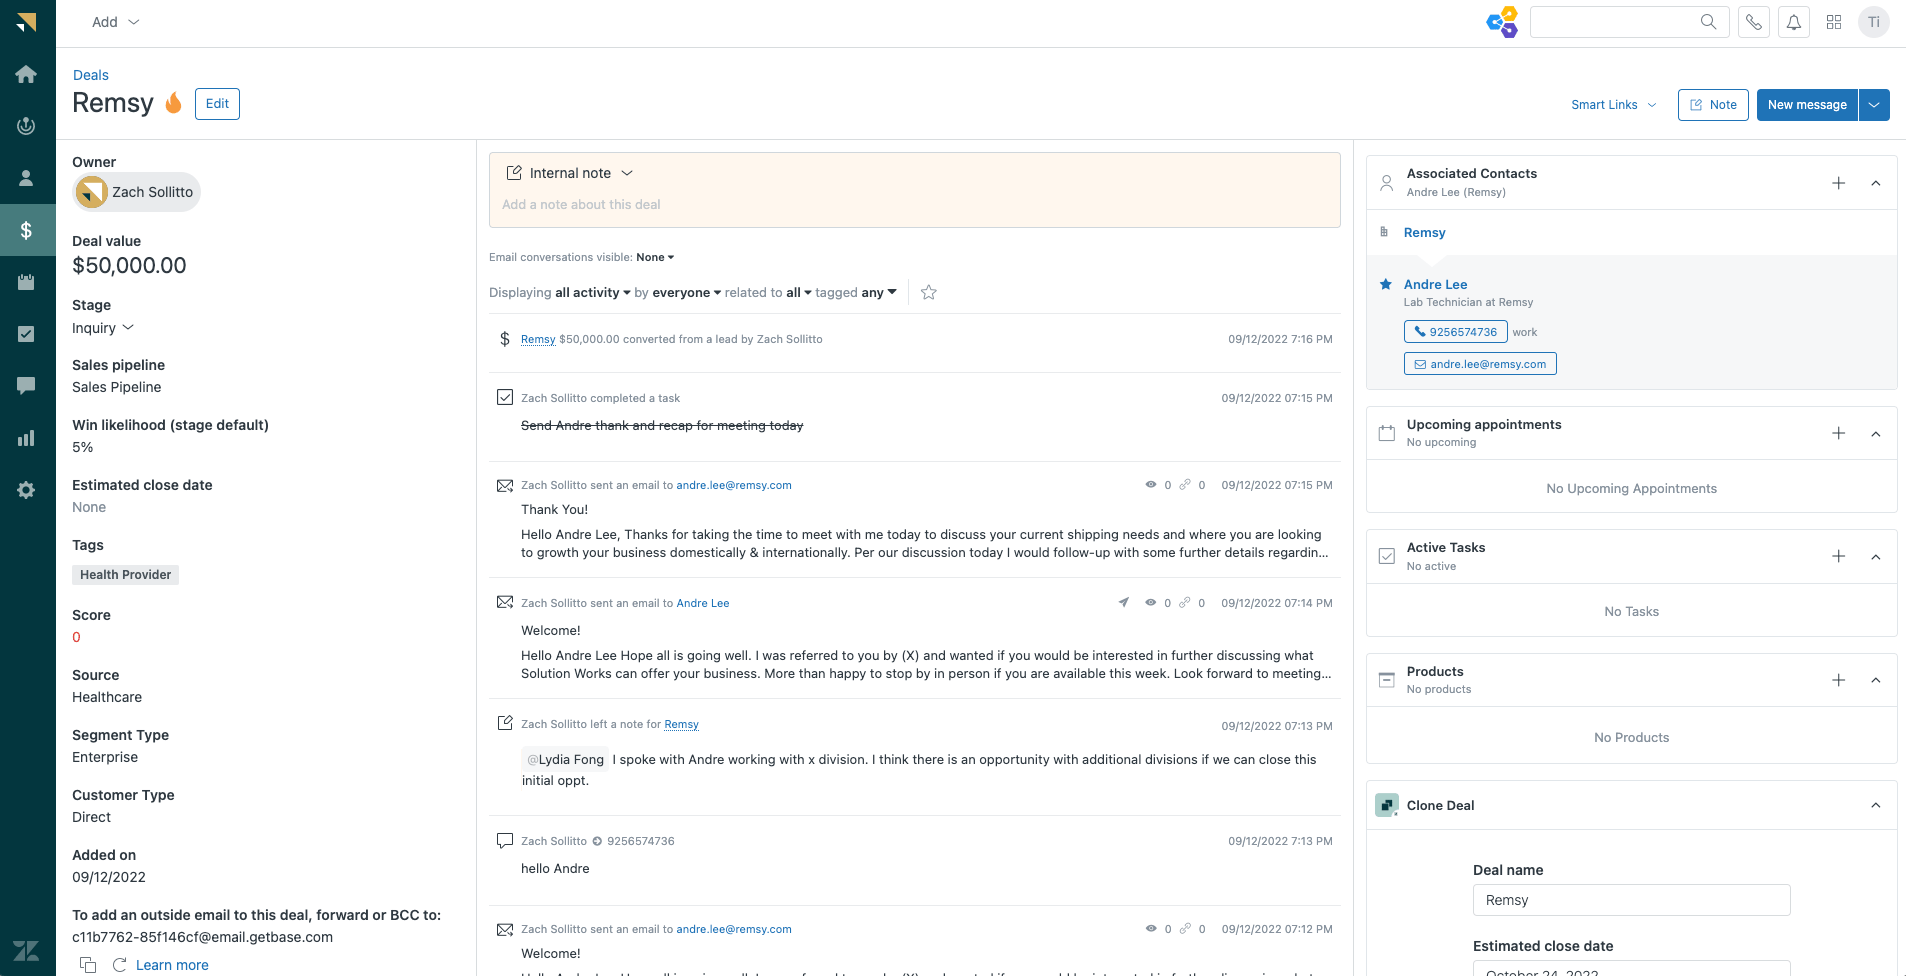The width and height of the screenshot is (1906, 976).
Task: Click the Note button
Action: 1713,105
